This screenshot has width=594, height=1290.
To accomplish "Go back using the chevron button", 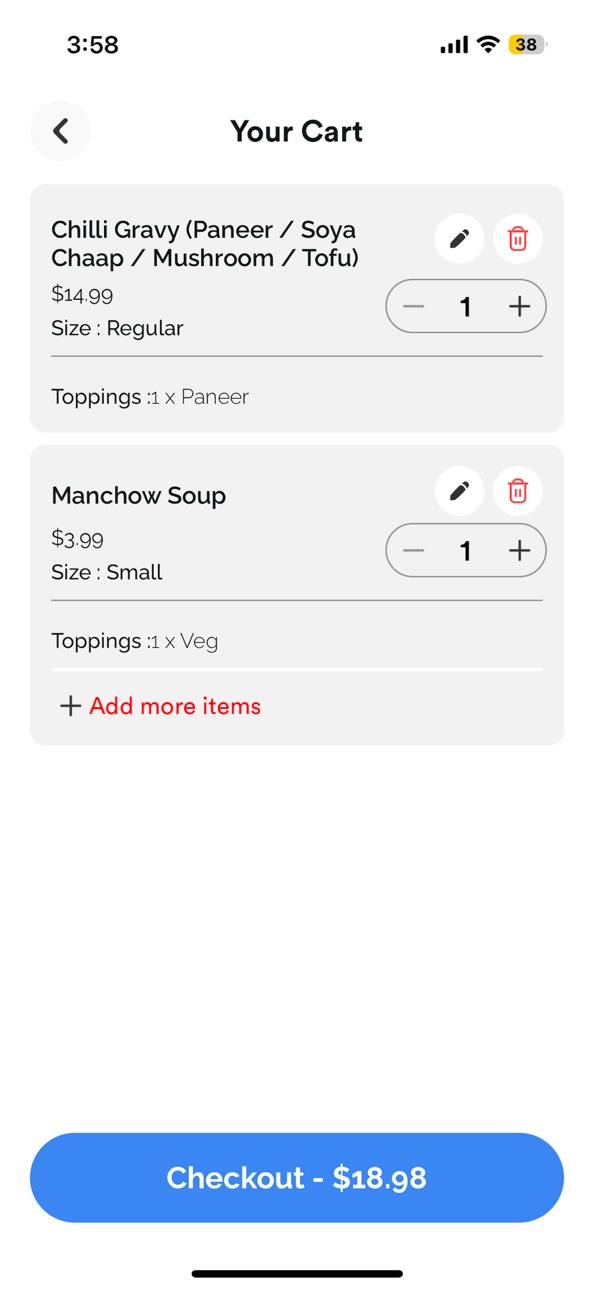I will pos(60,131).
